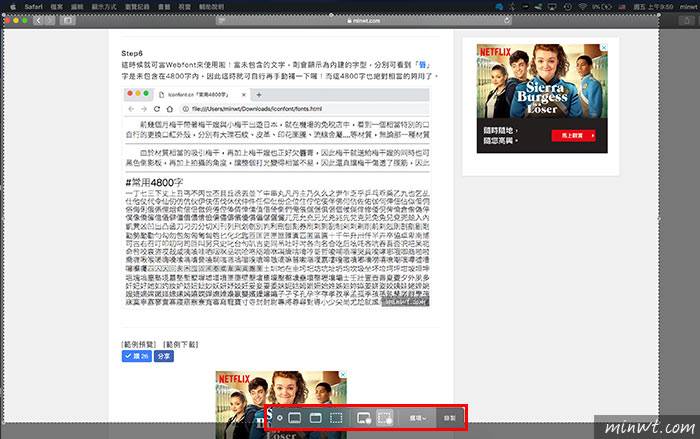Select capture entire screen tool
Viewport: 700px width, 439px height.
296,417
